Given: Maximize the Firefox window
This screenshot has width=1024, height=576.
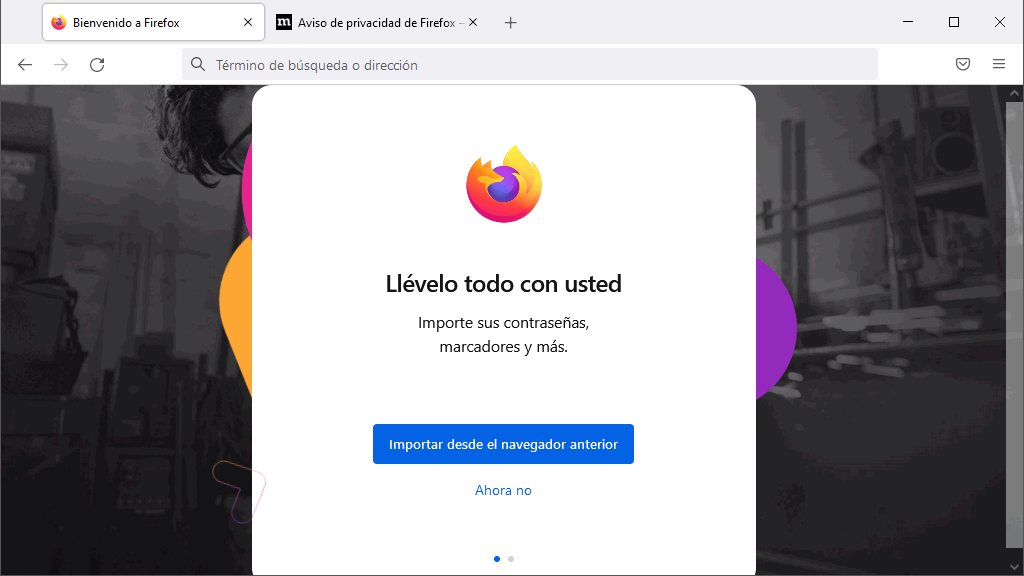Looking at the screenshot, I should coord(953,22).
